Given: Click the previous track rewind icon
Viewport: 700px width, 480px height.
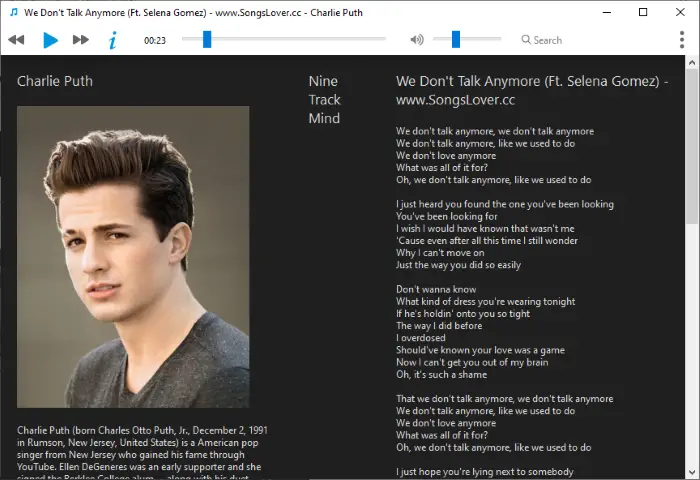Looking at the screenshot, I should [16, 40].
